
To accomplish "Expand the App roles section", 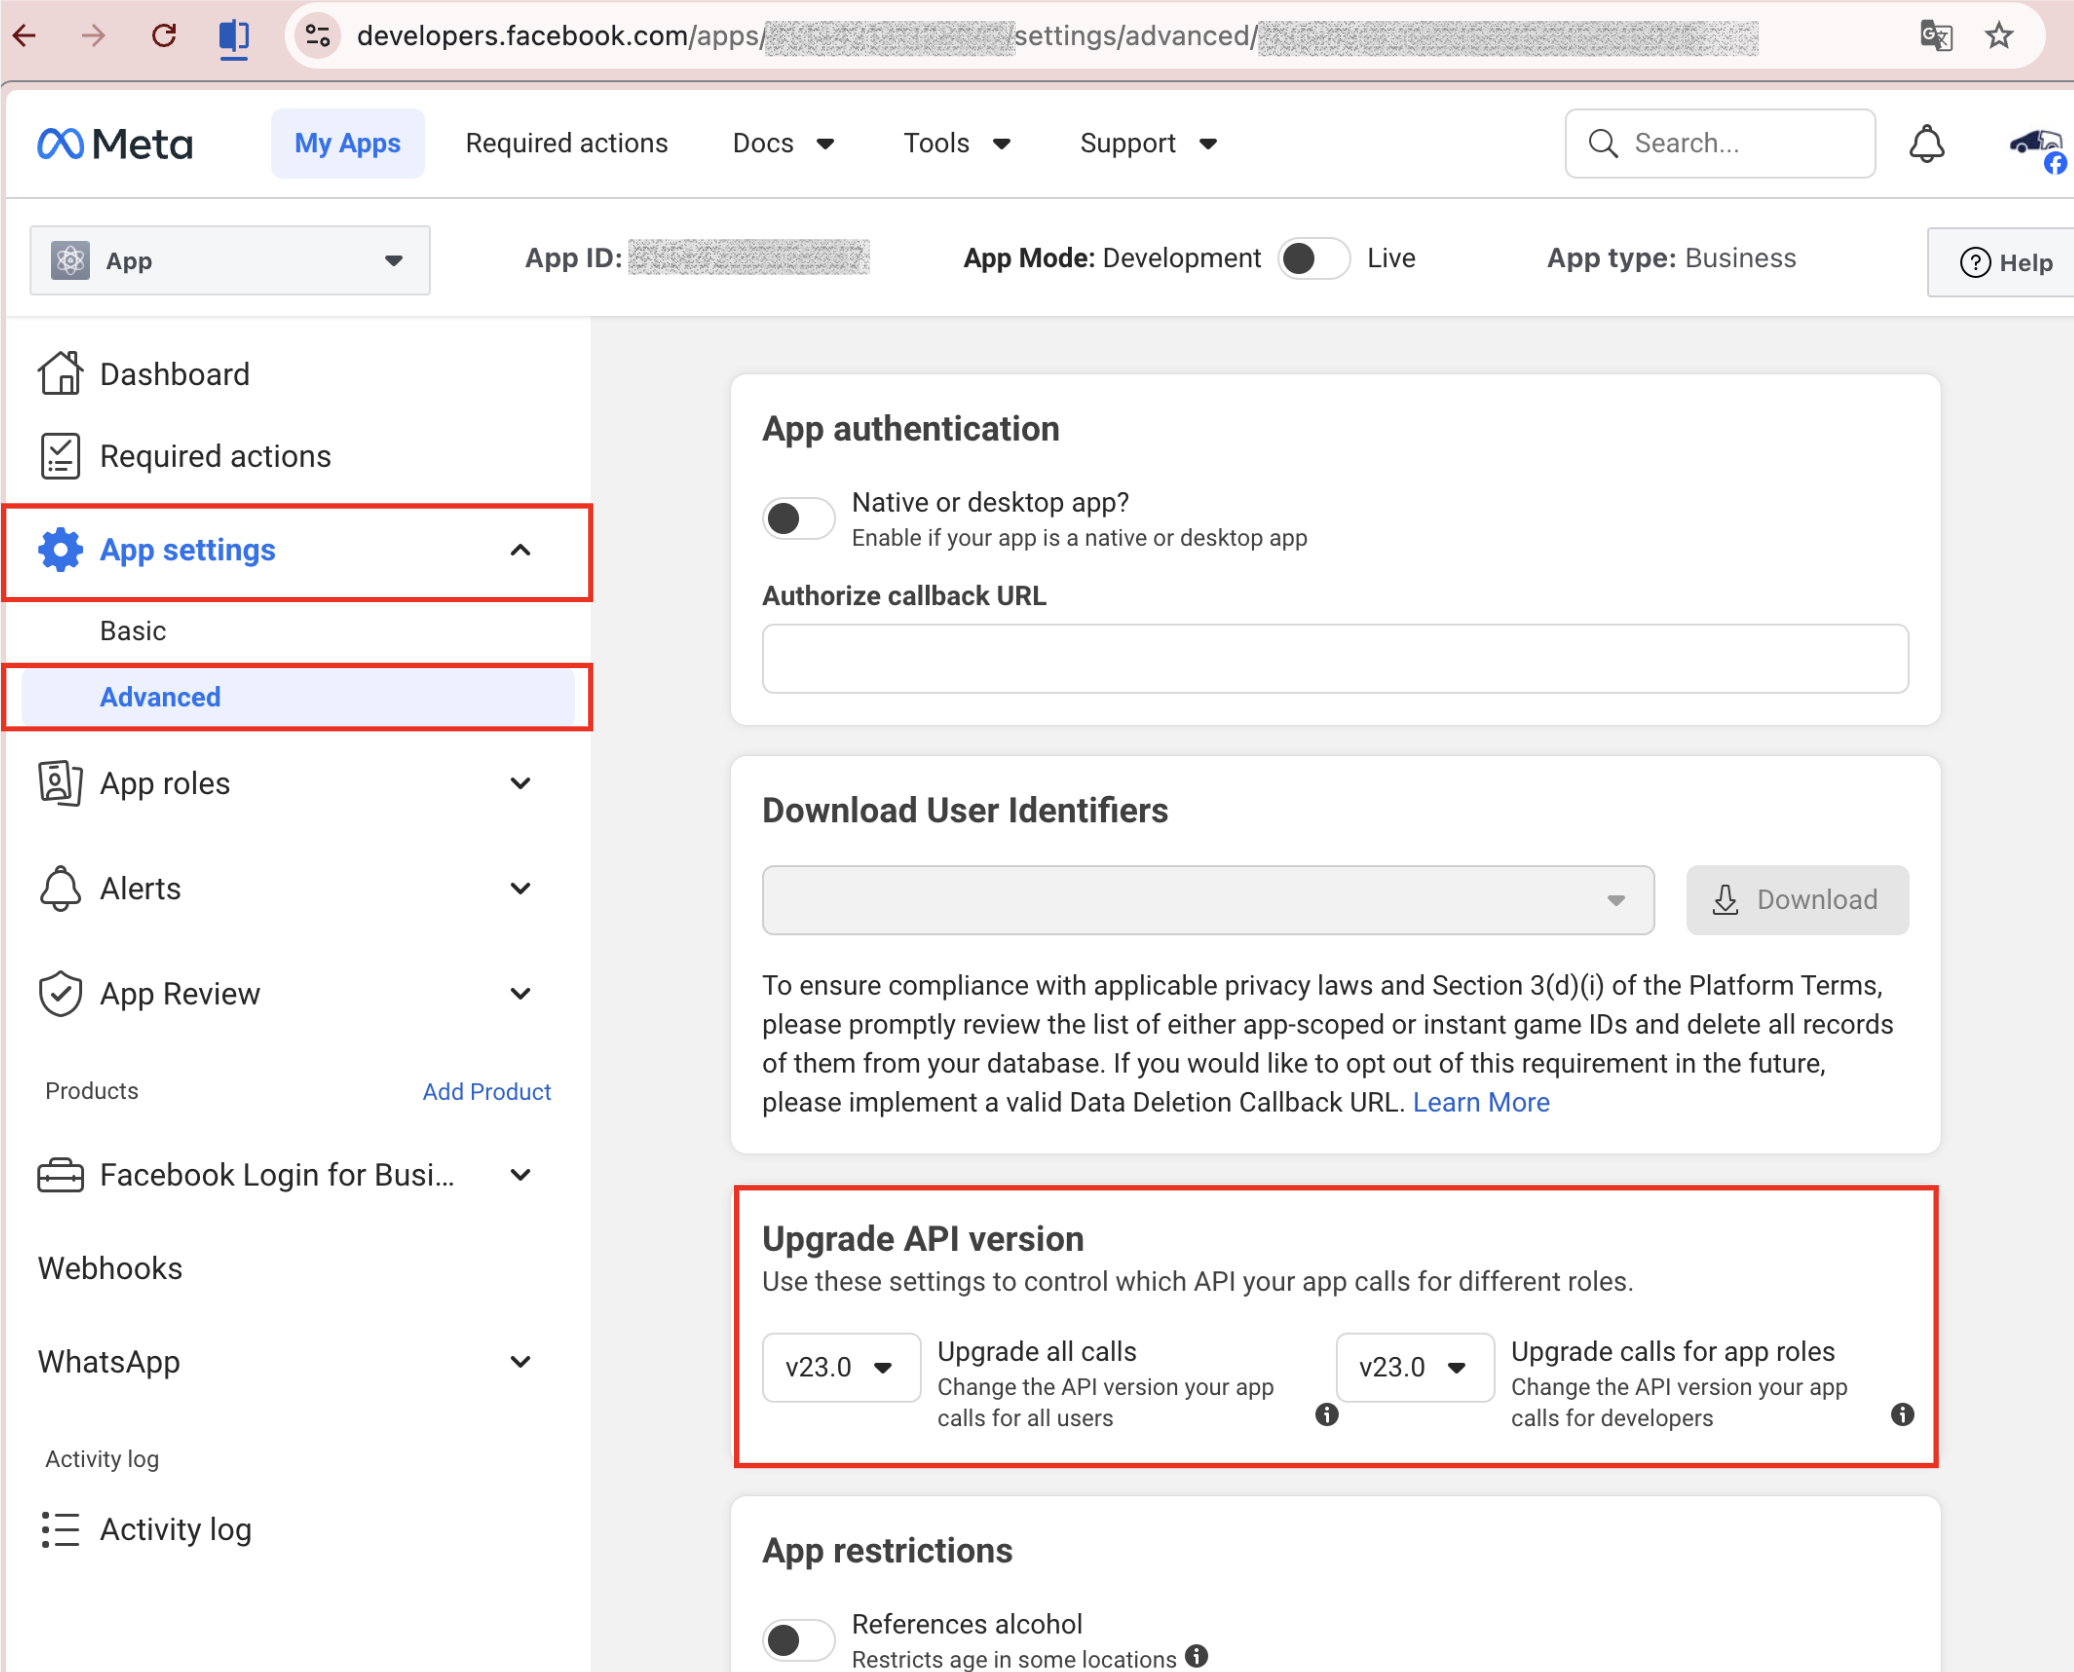I will pos(520,783).
